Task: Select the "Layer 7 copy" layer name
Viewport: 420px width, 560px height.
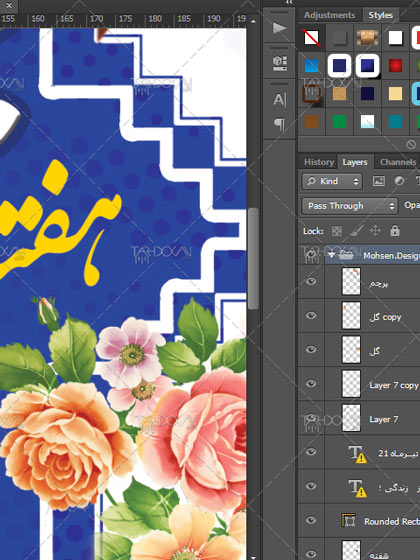Action: (394, 385)
